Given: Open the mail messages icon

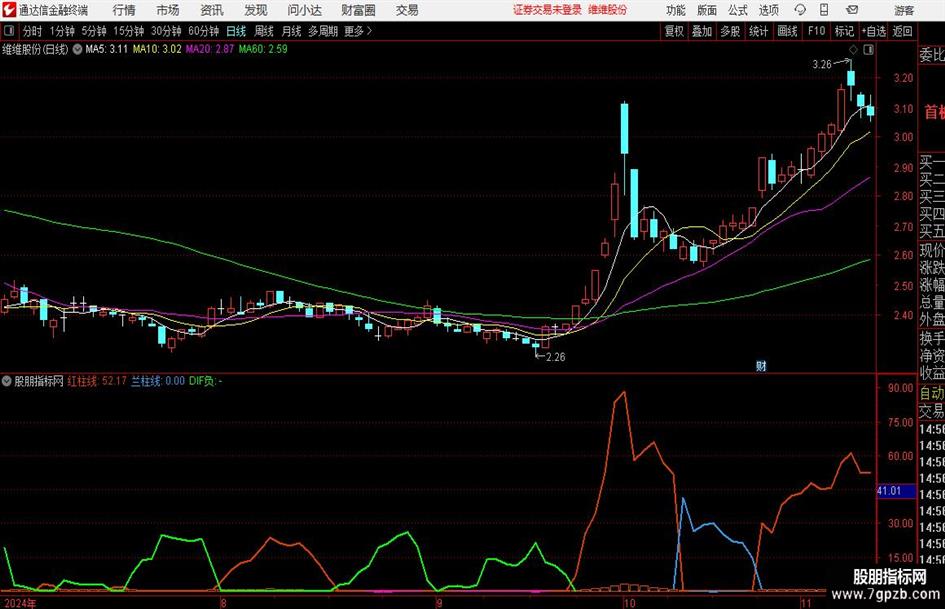Looking at the screenshot, I should click(852, 10).
